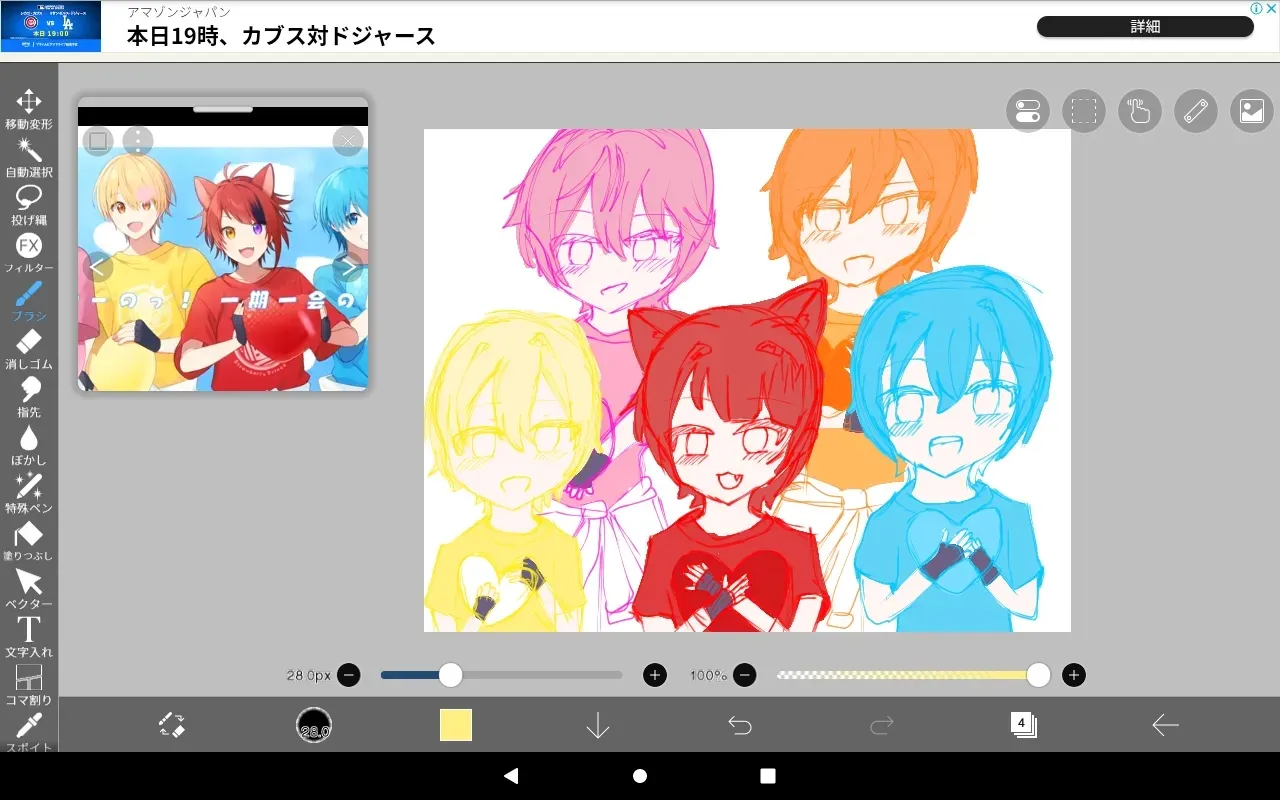The height and width of the screenshot is (800, 1280).
Task: Click the 100% opacity value label
Action: pyautogui.click(x=708, y=675)
